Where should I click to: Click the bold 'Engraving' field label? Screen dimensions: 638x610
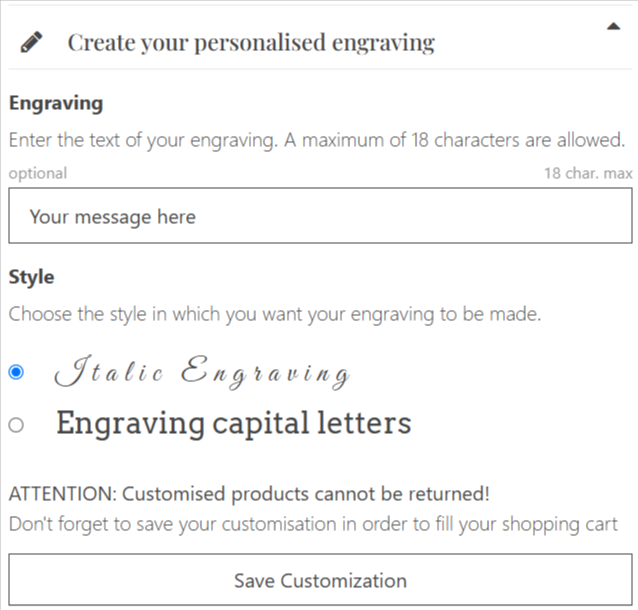coord(56,103)
